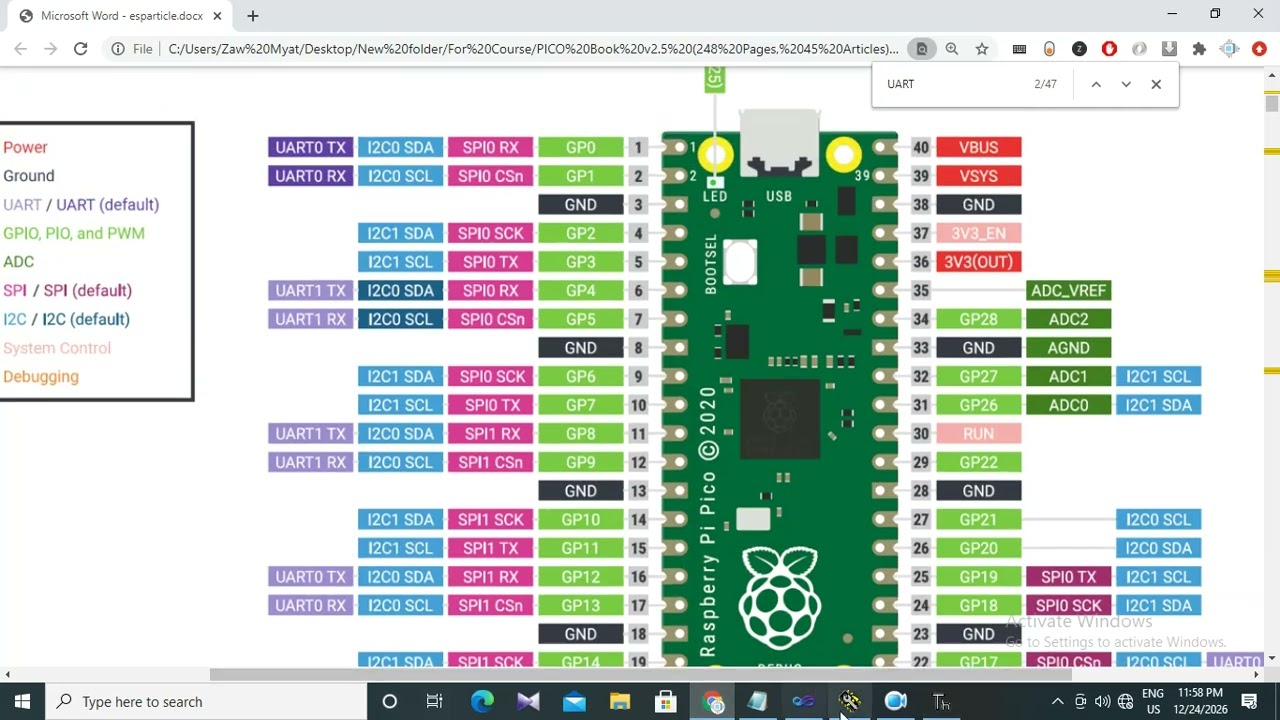
Task: Click the BOOTSEL button on the Pico board
Action: click(740, 260)
